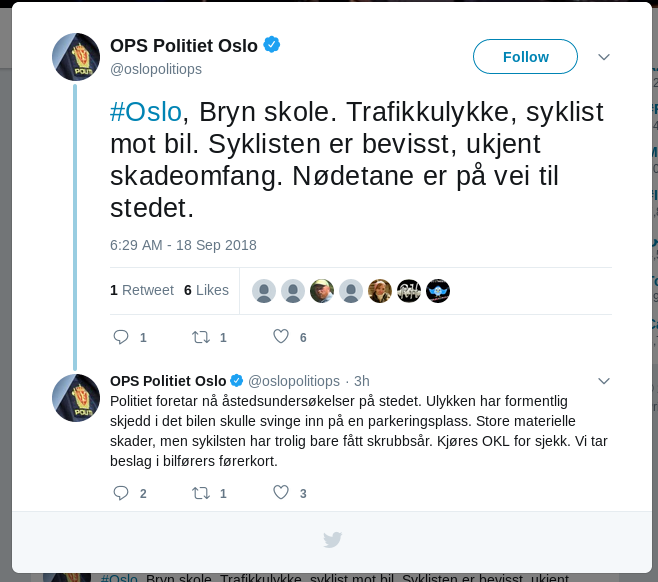The height and width of the screenshot is (582, 658).
Task: Retweet the follow-up tweet about åstedsundersøkelser
Action: (x=199, y=493)
